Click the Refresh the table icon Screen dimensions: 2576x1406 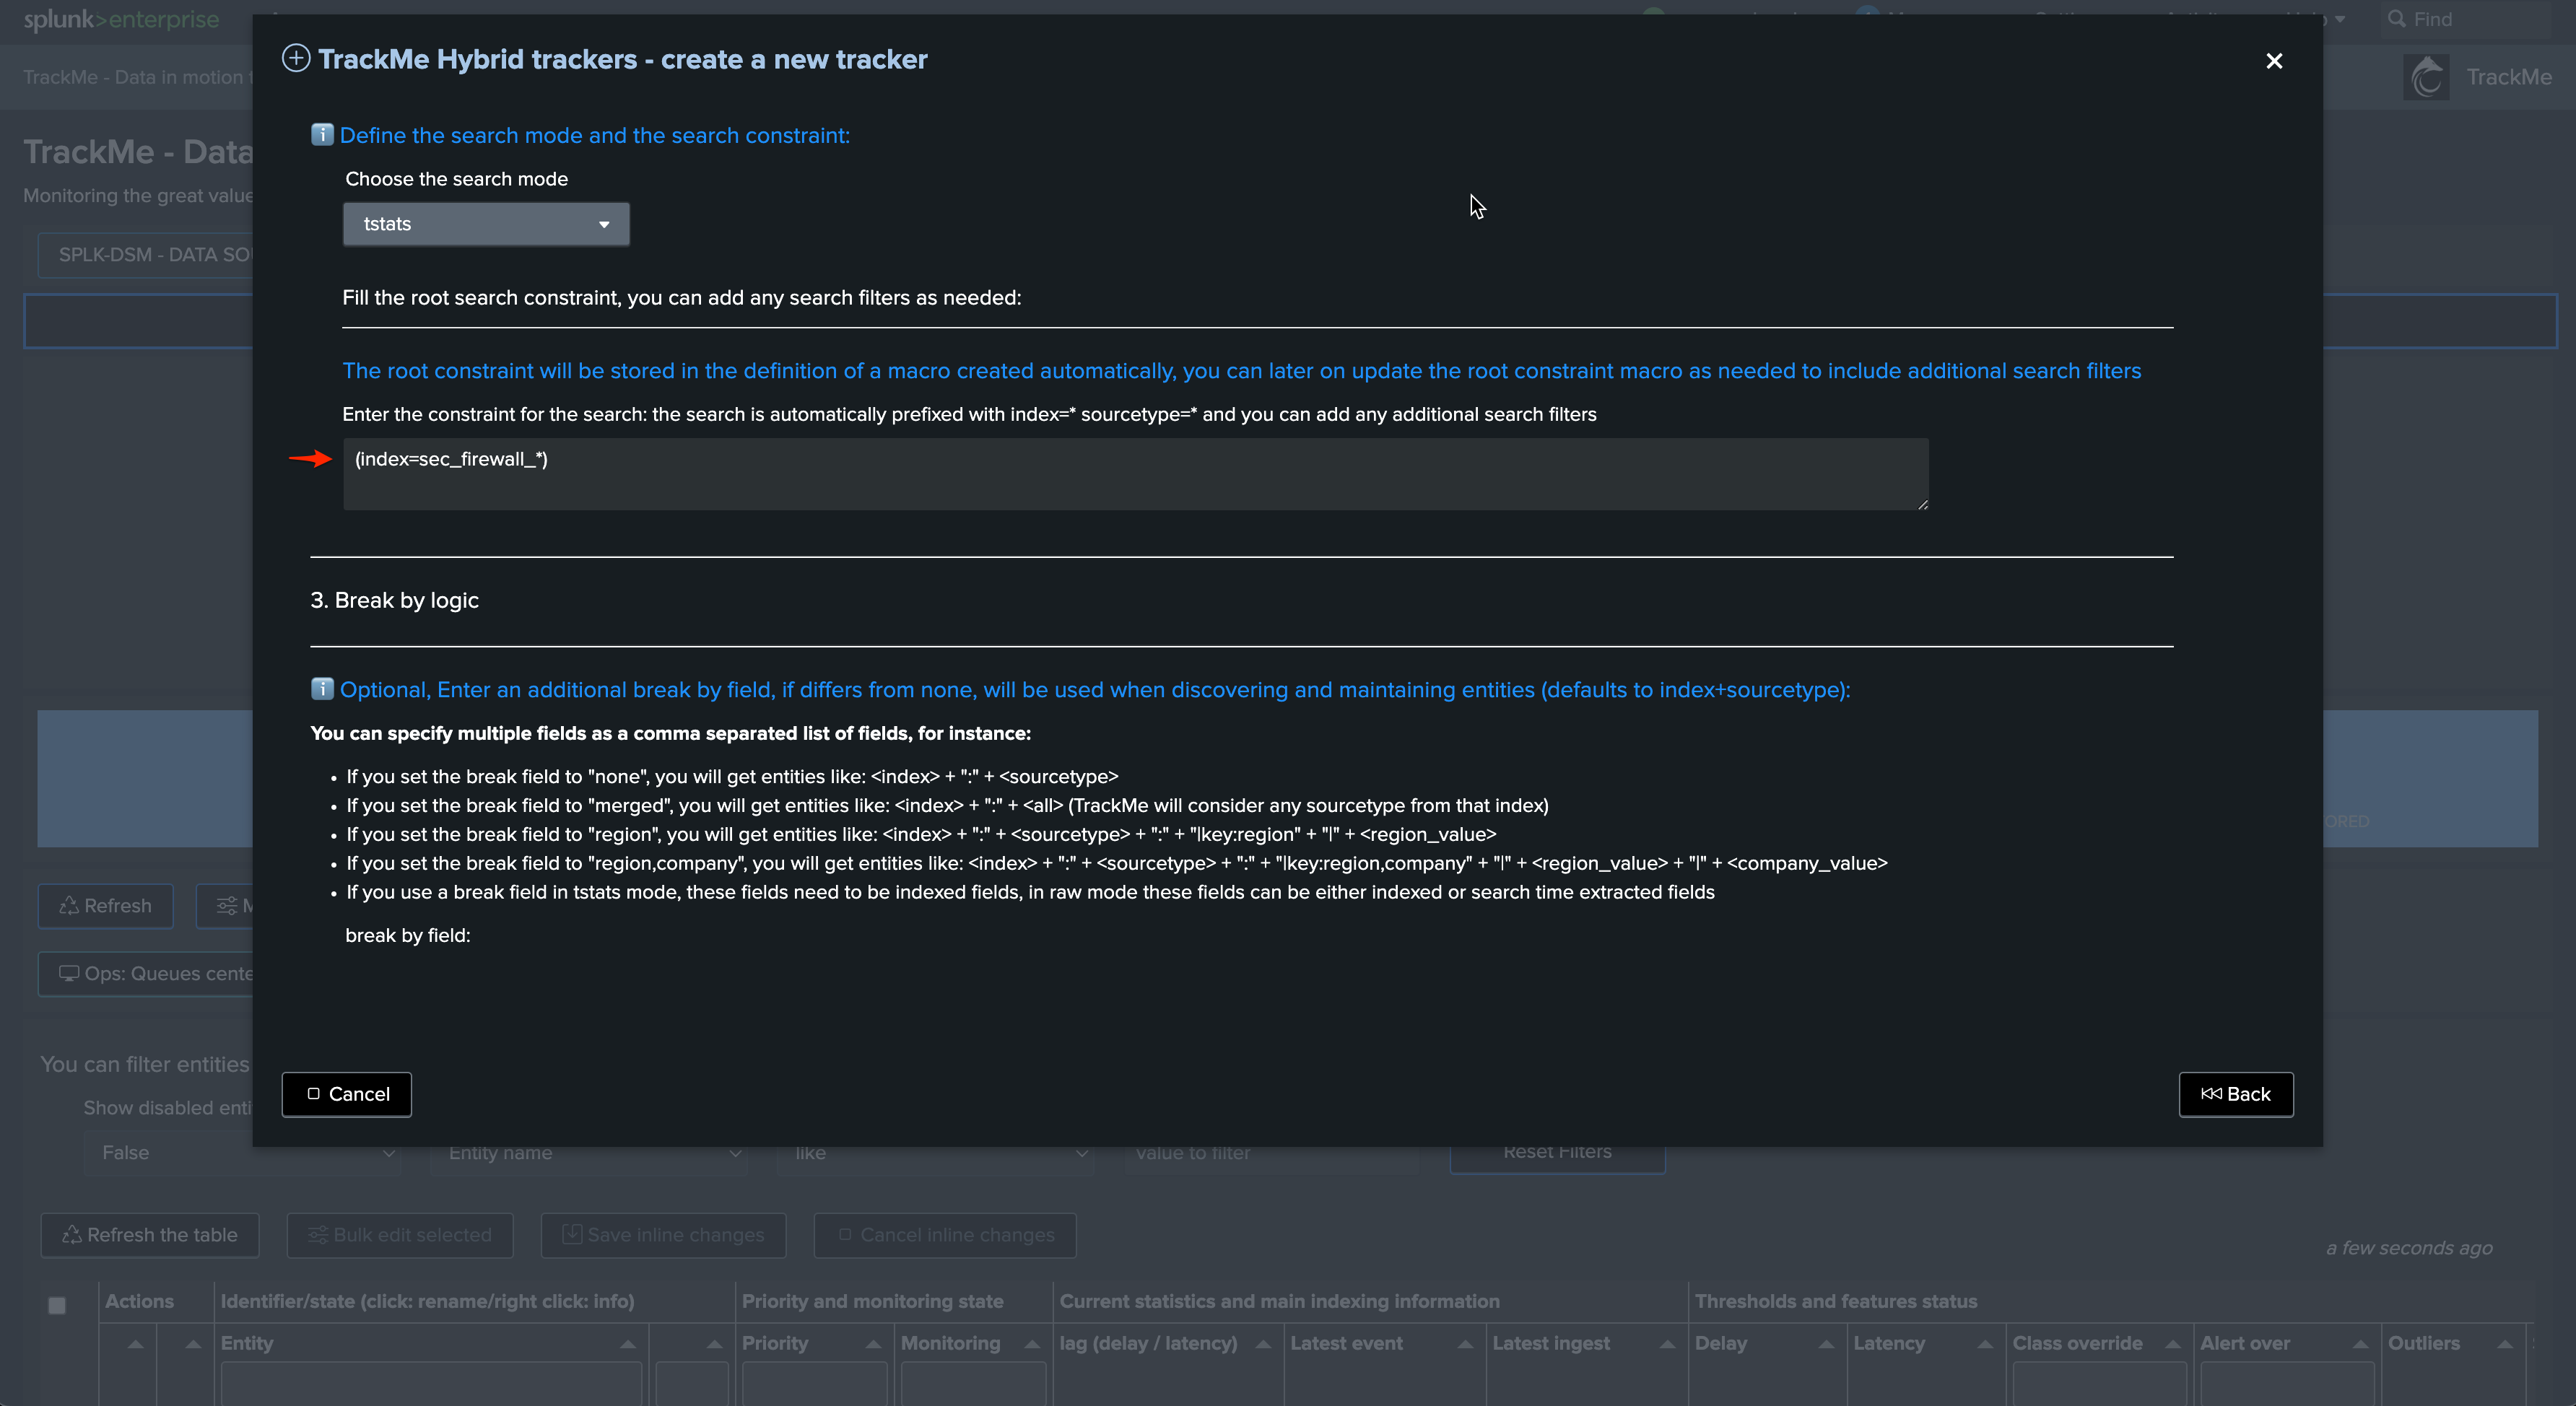[72, 1235]
